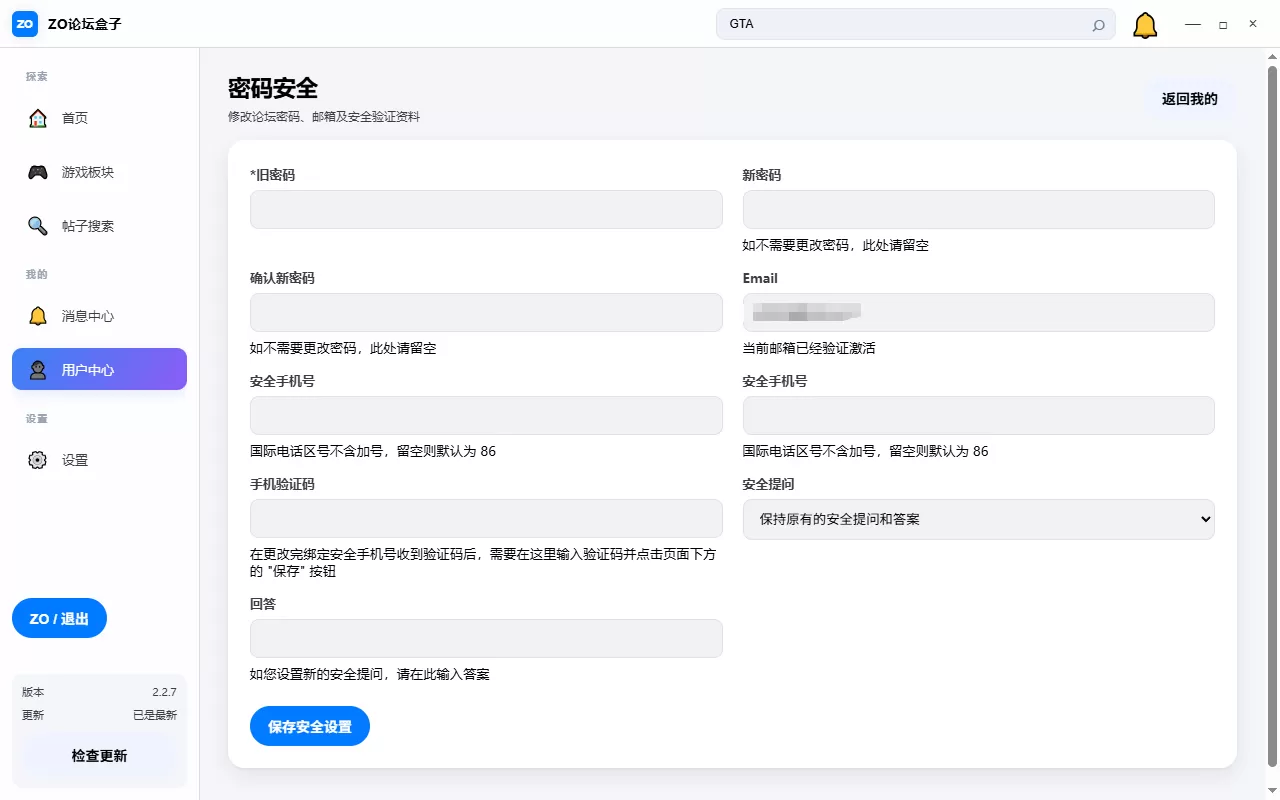
Task: Click the magnifier icon in the GTA search bar
Action: pos(1098,25)
